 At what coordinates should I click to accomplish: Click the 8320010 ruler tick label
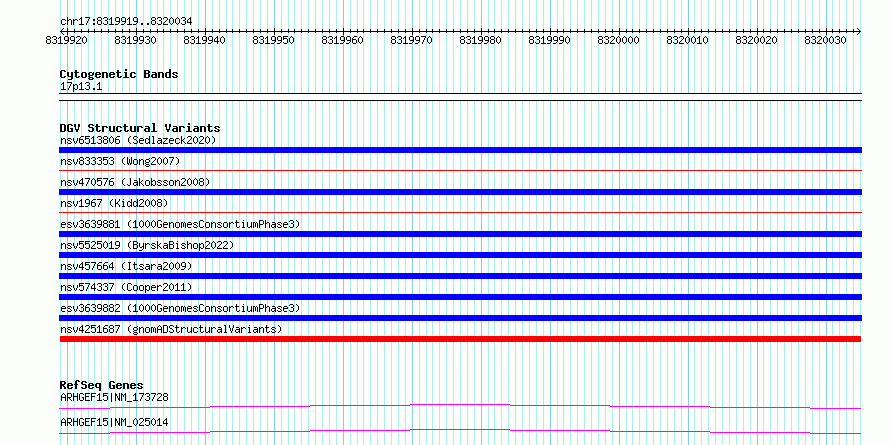pyautogui.click(x=688, y=40)
